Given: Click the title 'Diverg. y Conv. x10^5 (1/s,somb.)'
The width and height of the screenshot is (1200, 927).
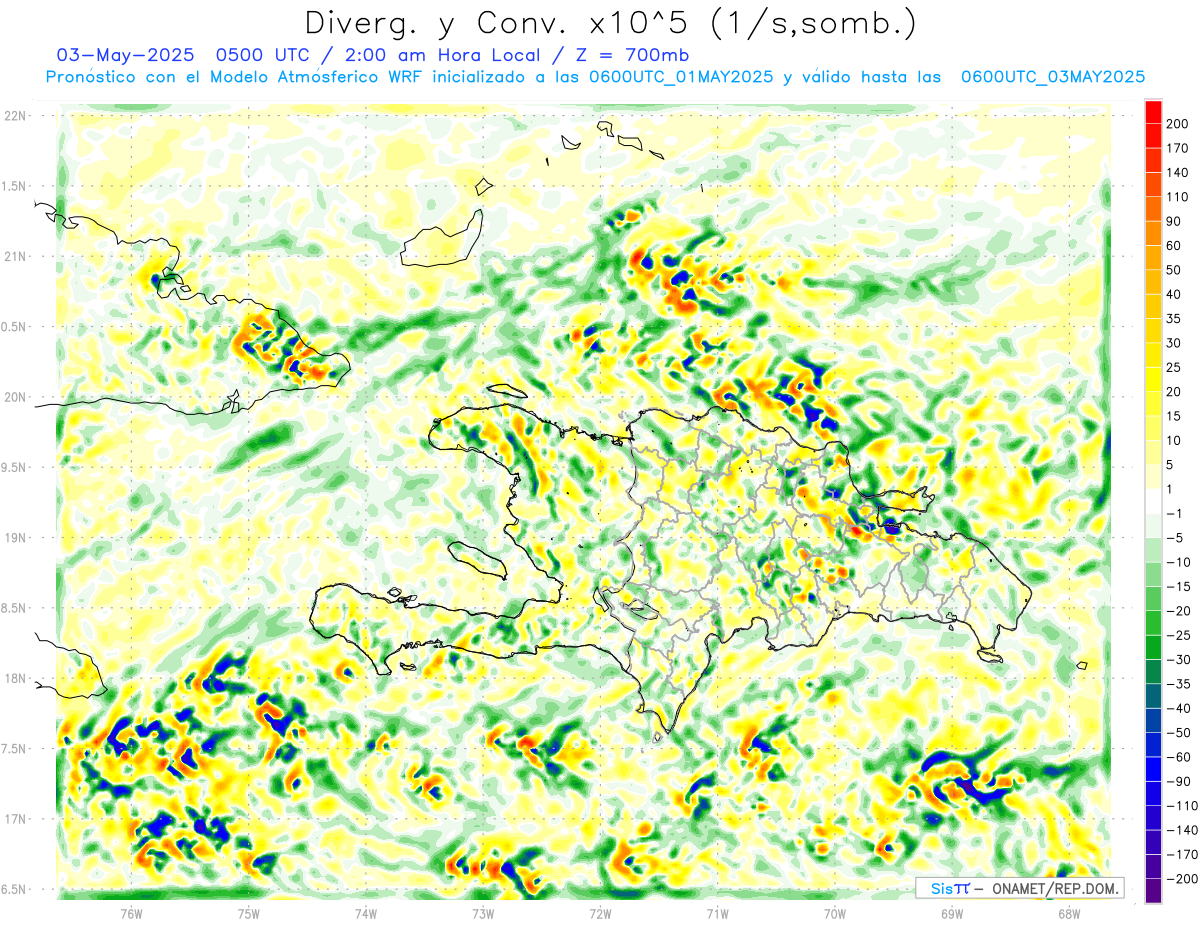Looking at the screenshot, I should pyautogui.click(x=610, y=23).
